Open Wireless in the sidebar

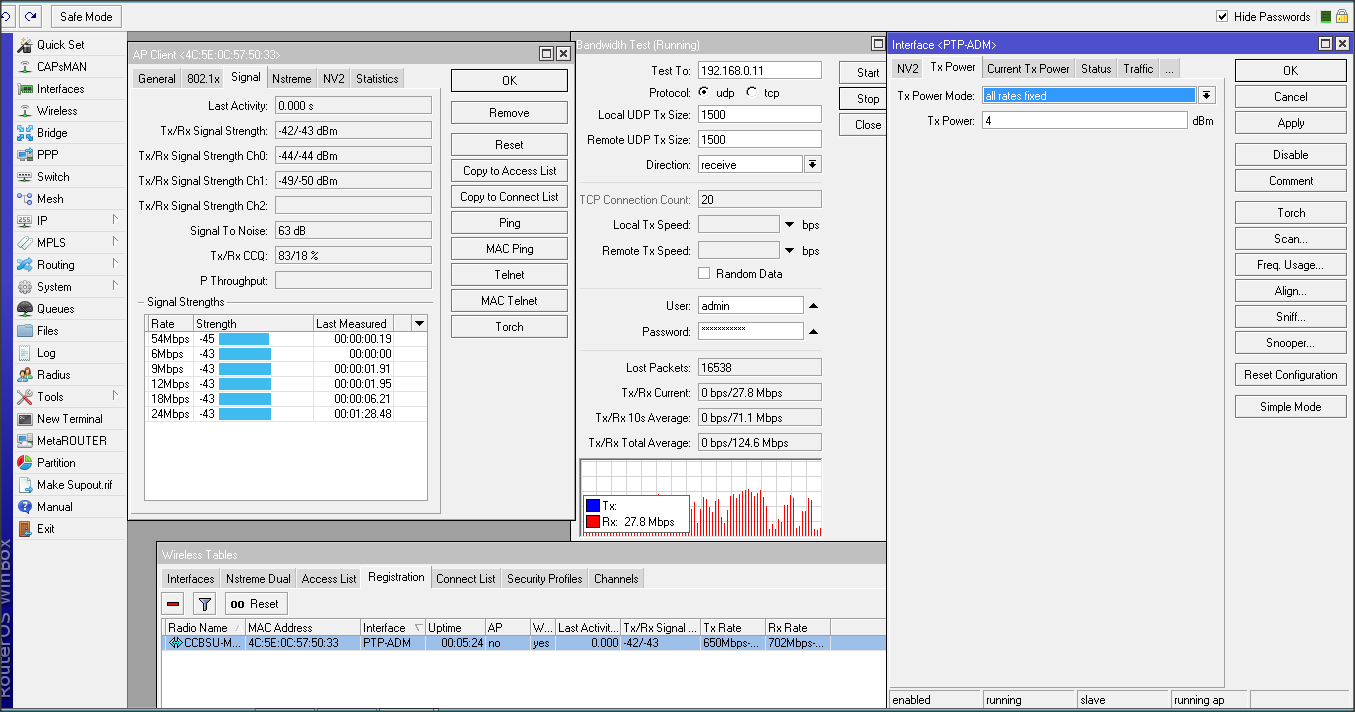(x=56, y=111)
